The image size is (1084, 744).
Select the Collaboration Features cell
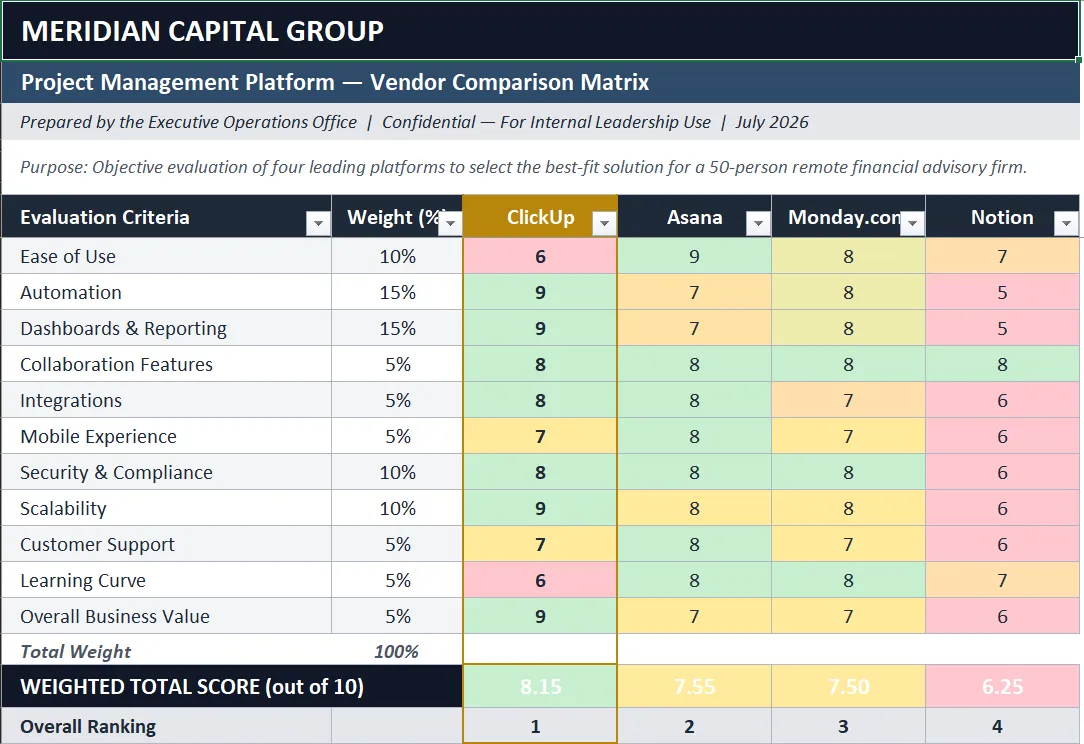[167, 364]
